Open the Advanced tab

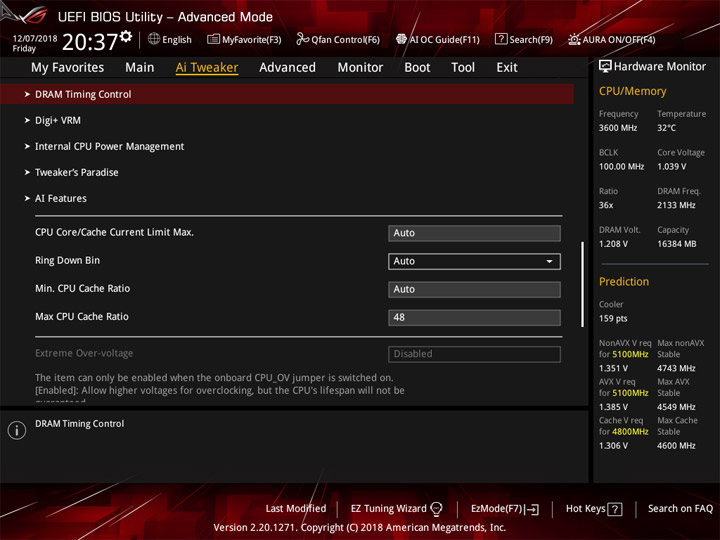pos(287,68)
